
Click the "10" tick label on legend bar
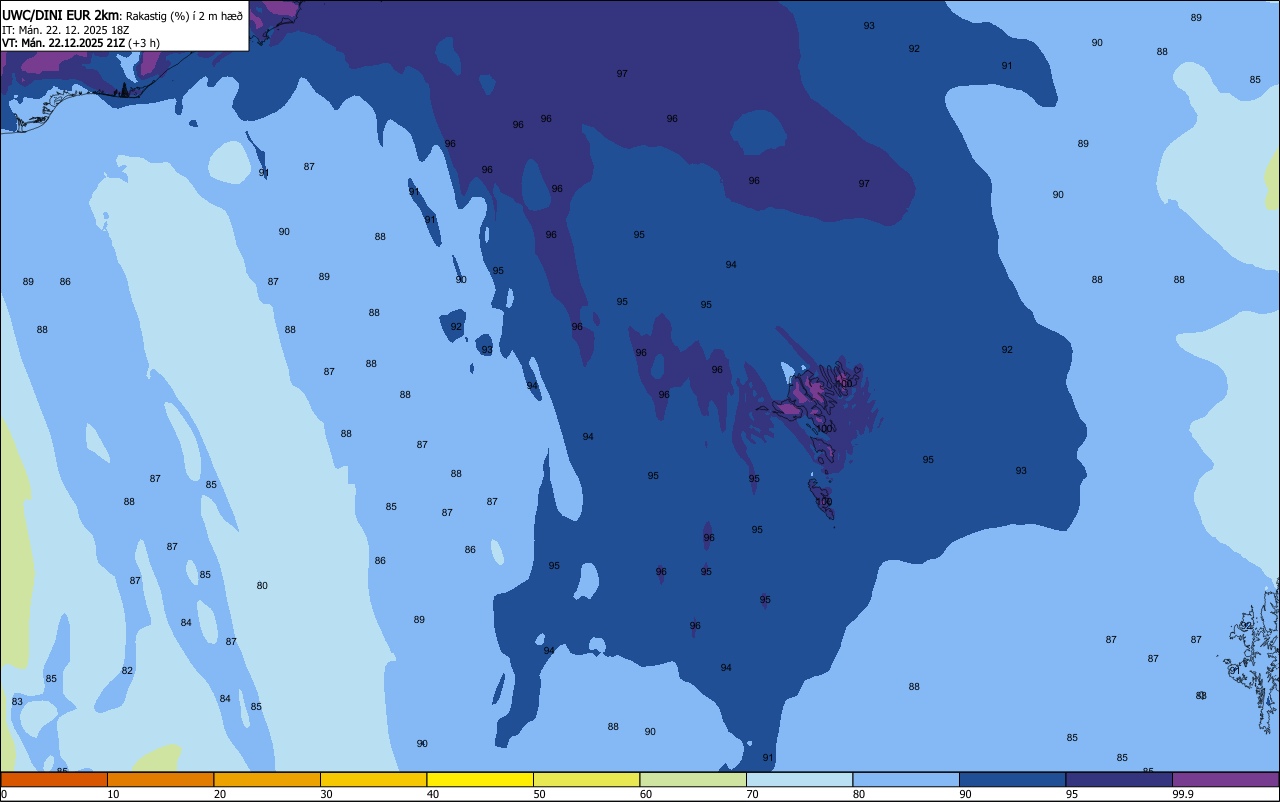pyautogui.click(x=113, y=794)
